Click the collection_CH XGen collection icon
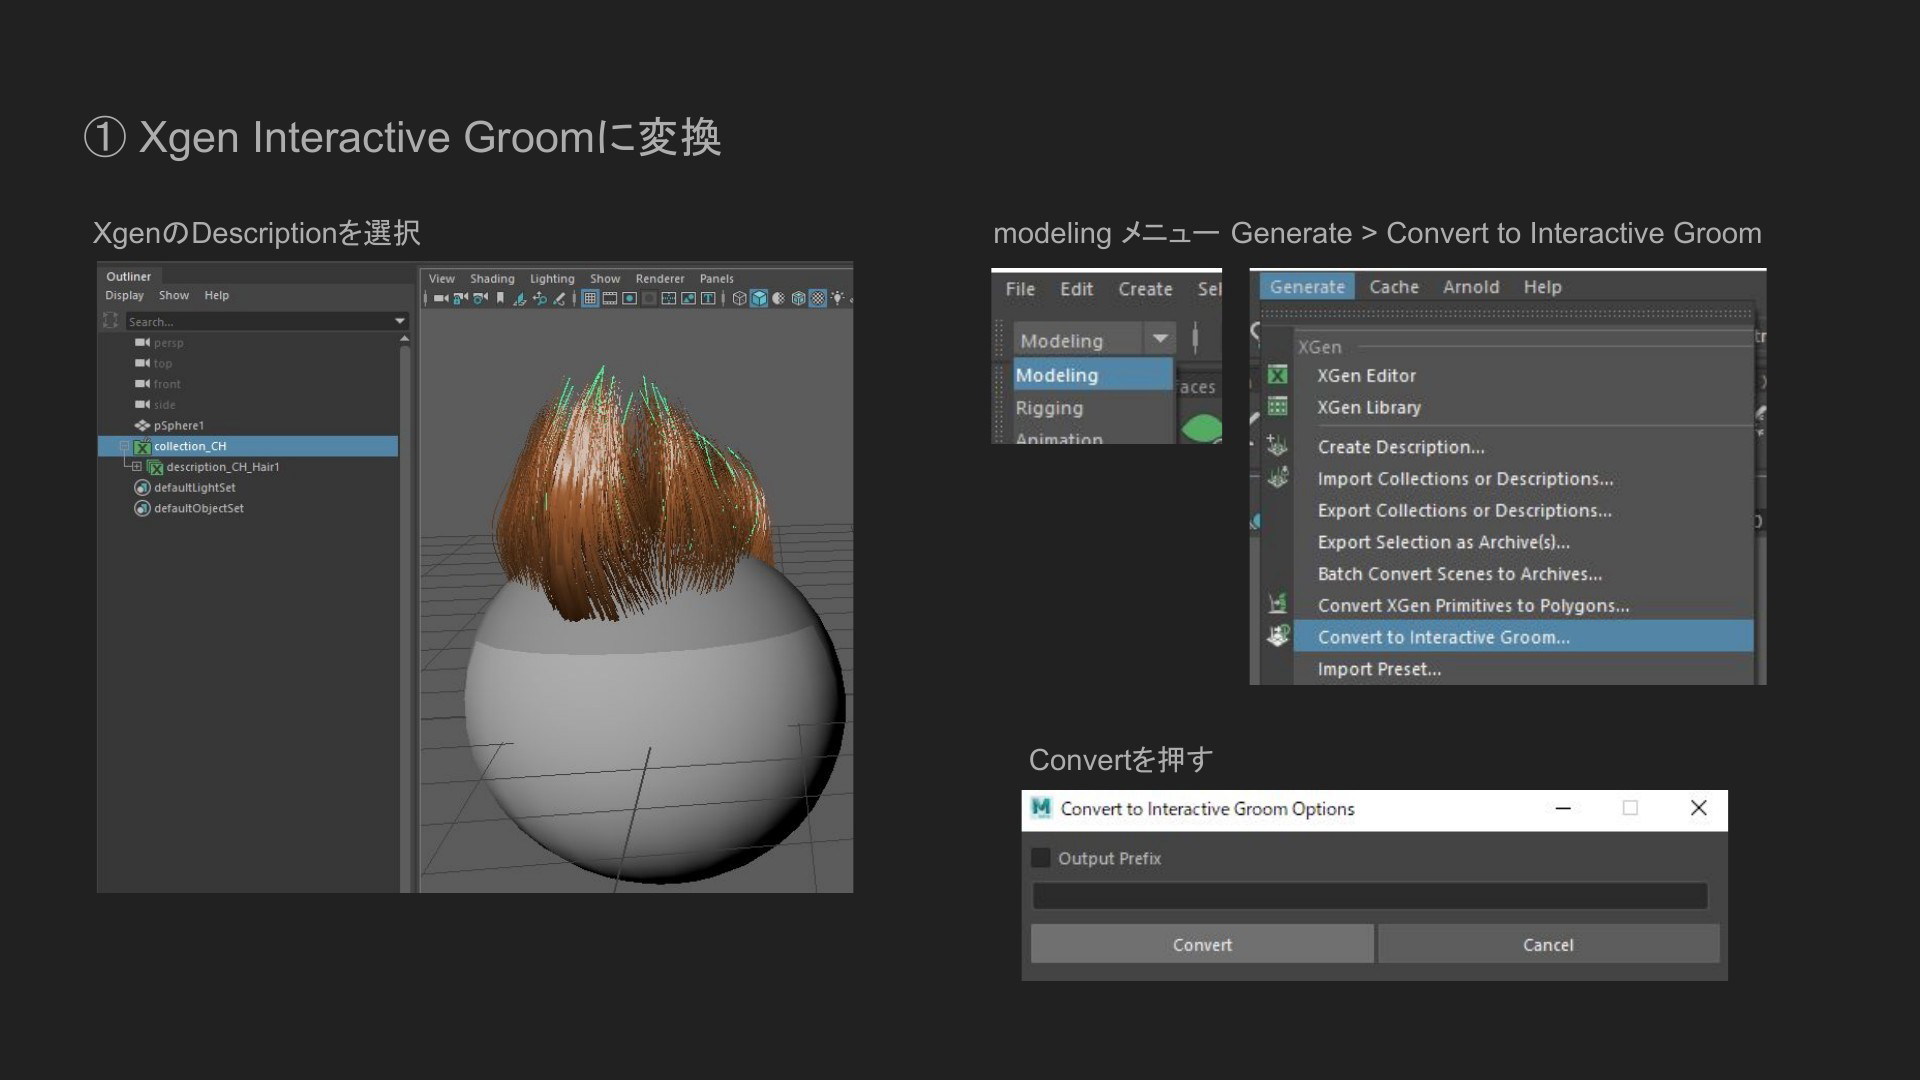Image resolution: width=1920 pixels, height=1080 pixels. pyautogui.click(x=142, y=447)
